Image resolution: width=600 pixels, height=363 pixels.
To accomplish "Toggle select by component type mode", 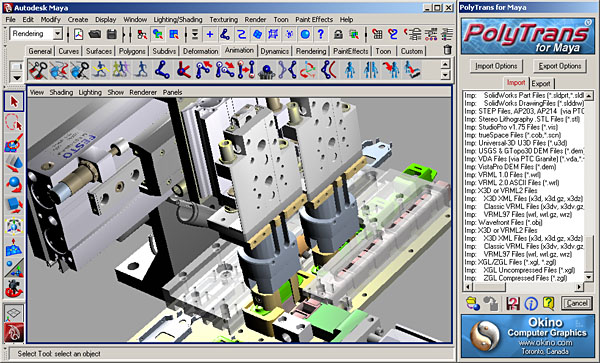I will (174, 34).
